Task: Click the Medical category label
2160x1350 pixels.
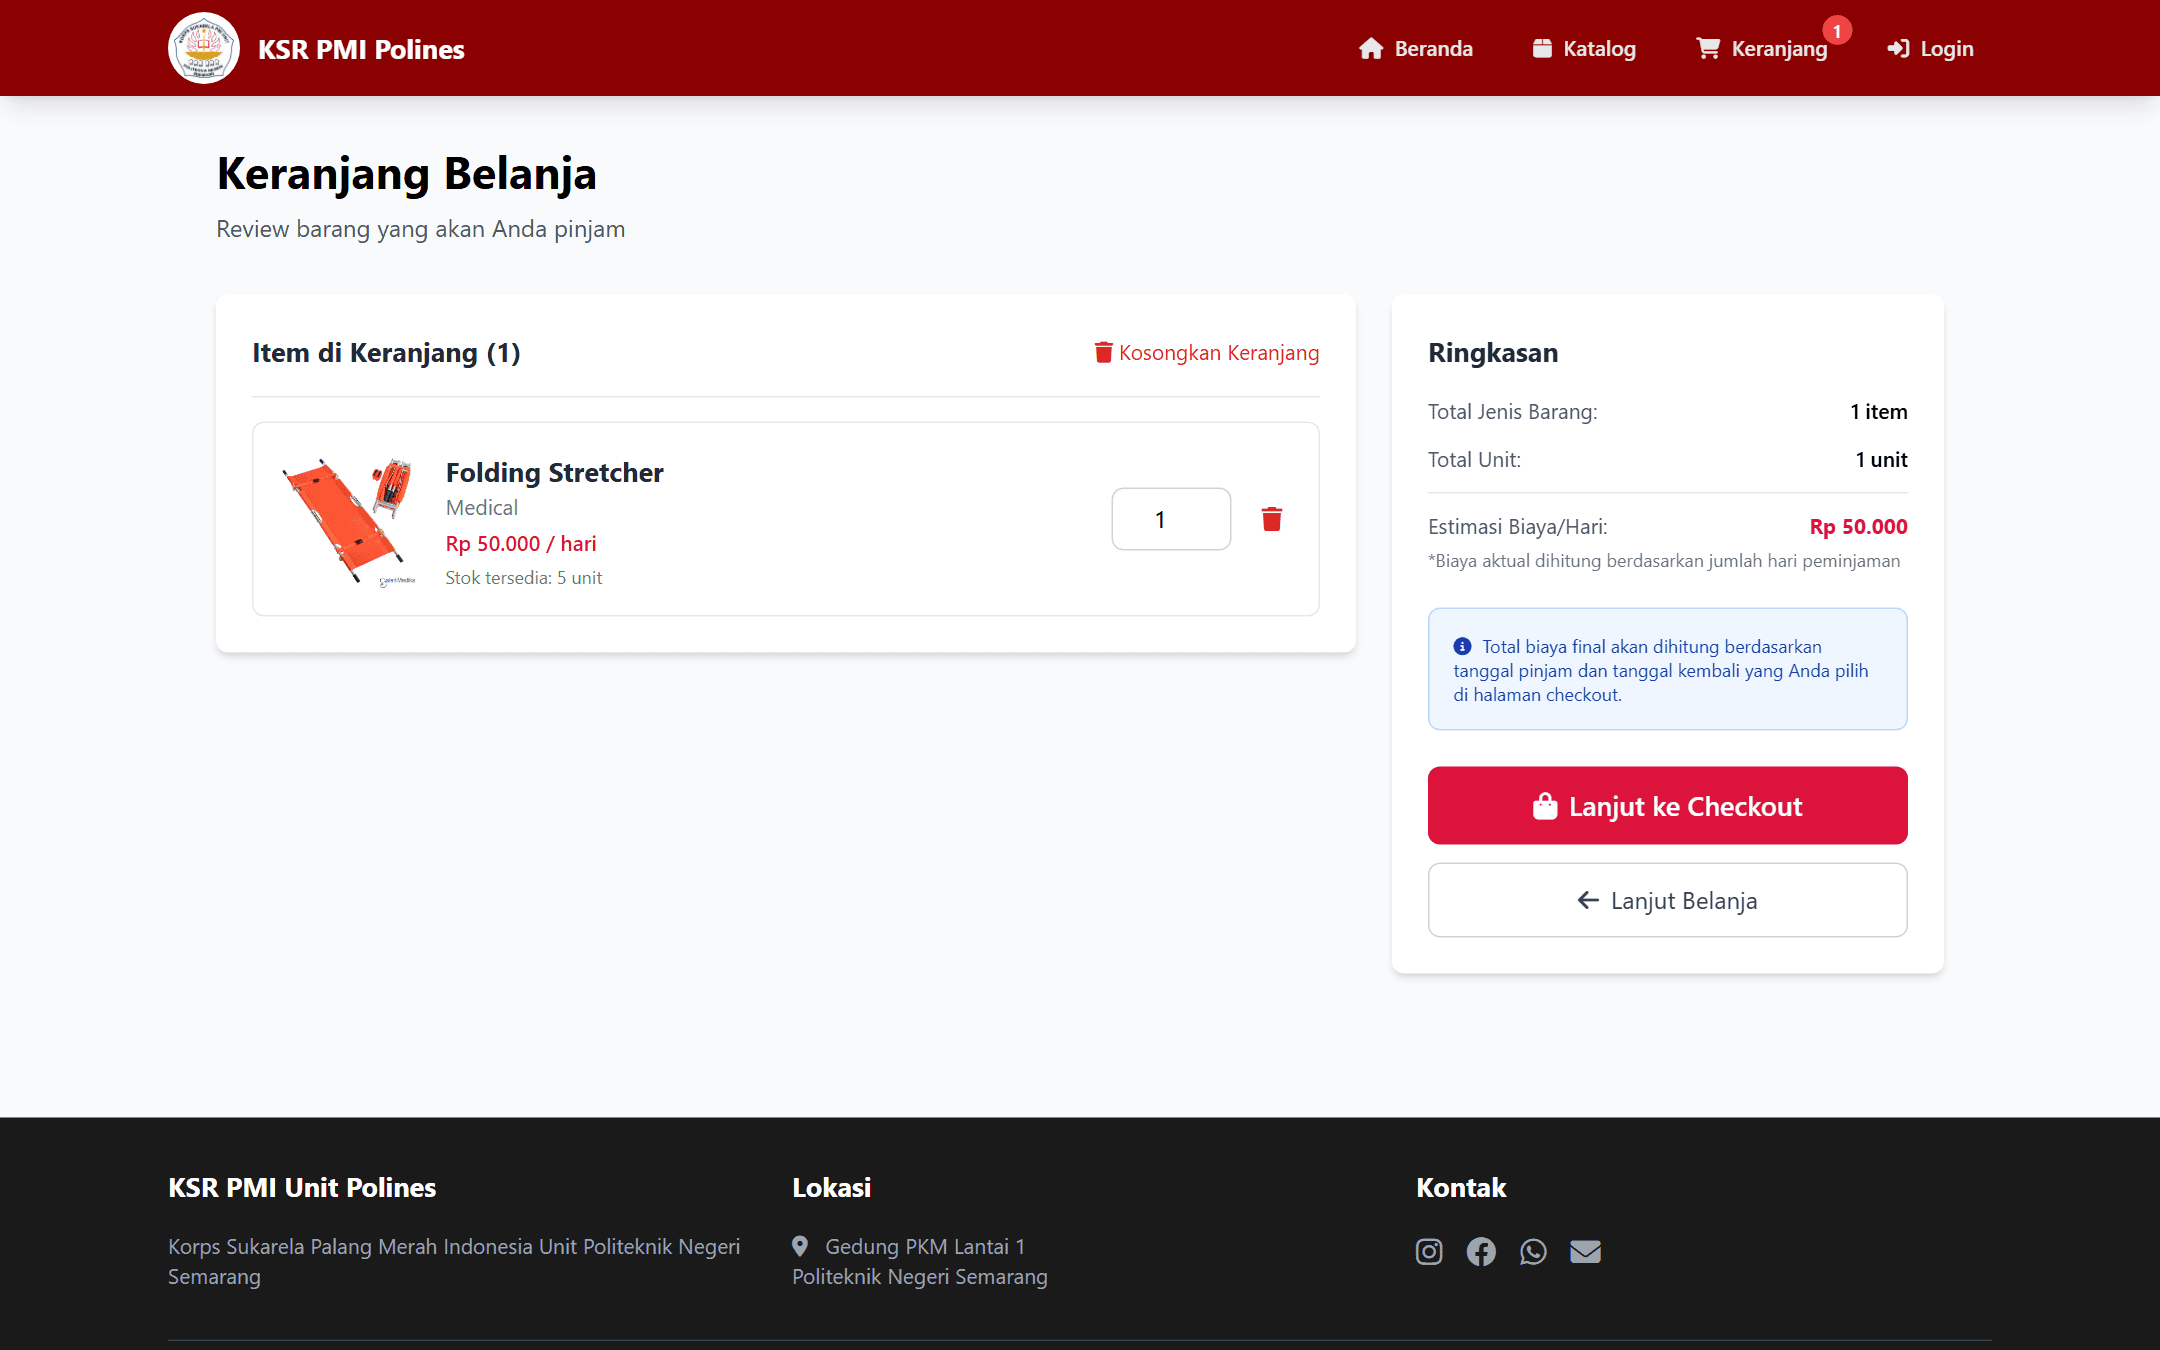Action: coord(482,507)
